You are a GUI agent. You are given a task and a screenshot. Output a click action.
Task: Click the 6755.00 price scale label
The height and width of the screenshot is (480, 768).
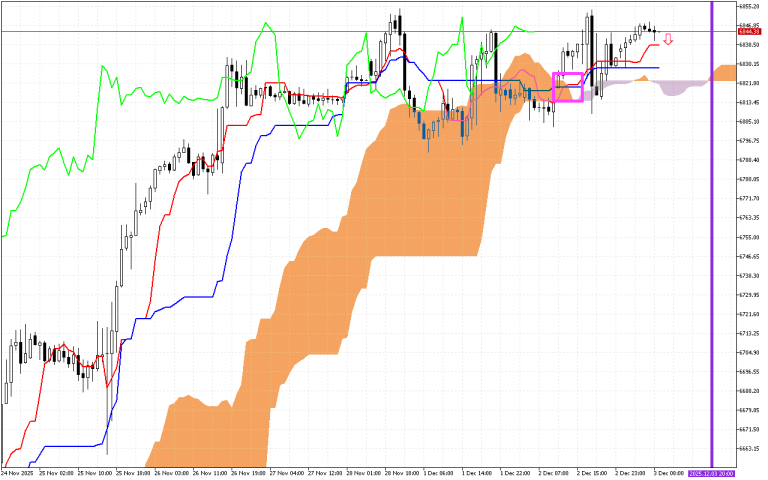coord(749,237)
